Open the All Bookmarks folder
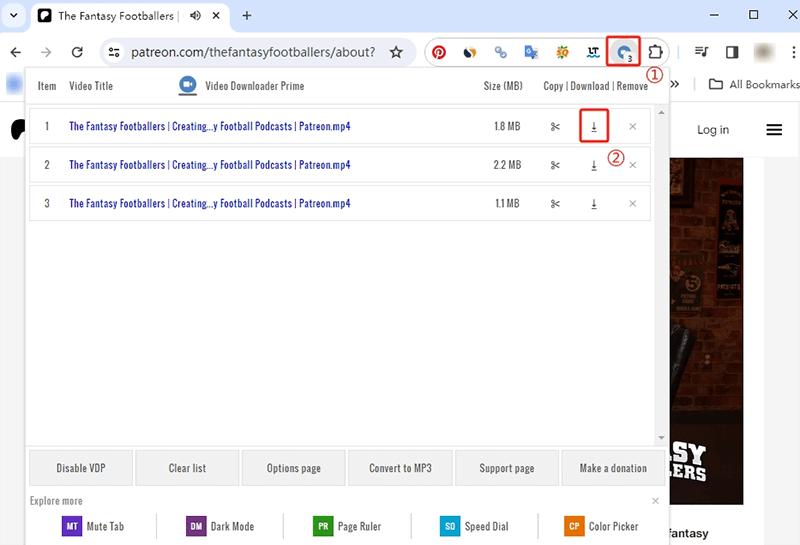The image size is (800, 545). click(x=754, y=84)
